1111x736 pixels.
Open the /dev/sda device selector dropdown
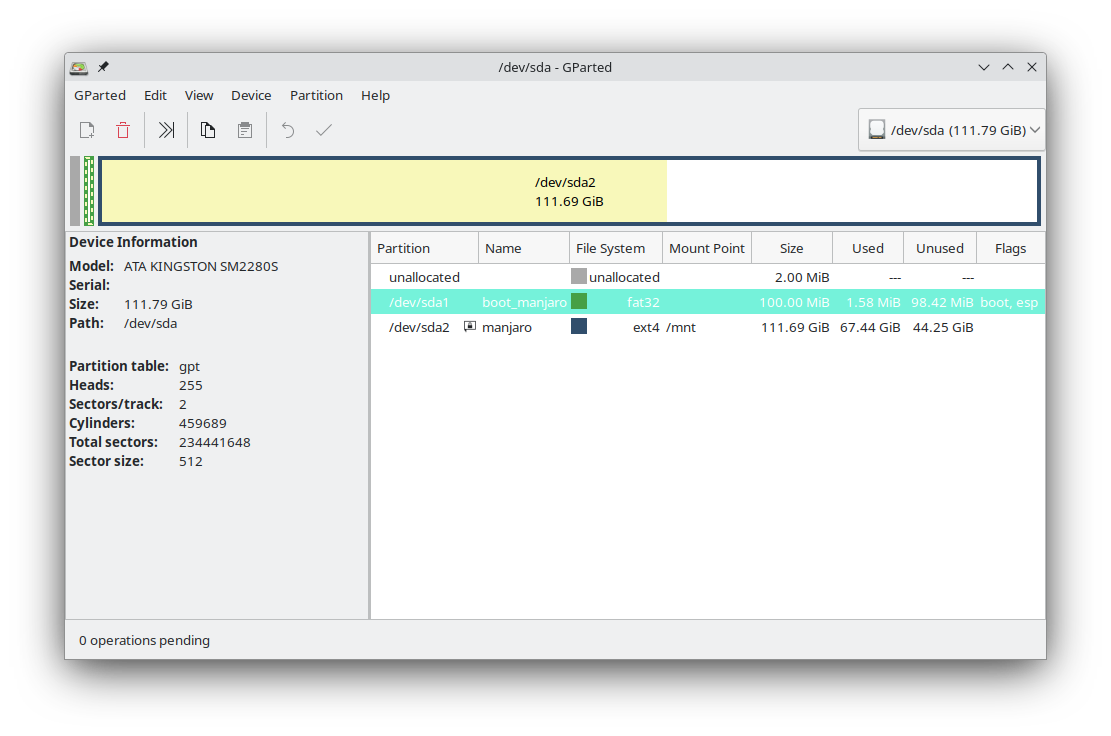pyautogui.click(x=952, y=130)
